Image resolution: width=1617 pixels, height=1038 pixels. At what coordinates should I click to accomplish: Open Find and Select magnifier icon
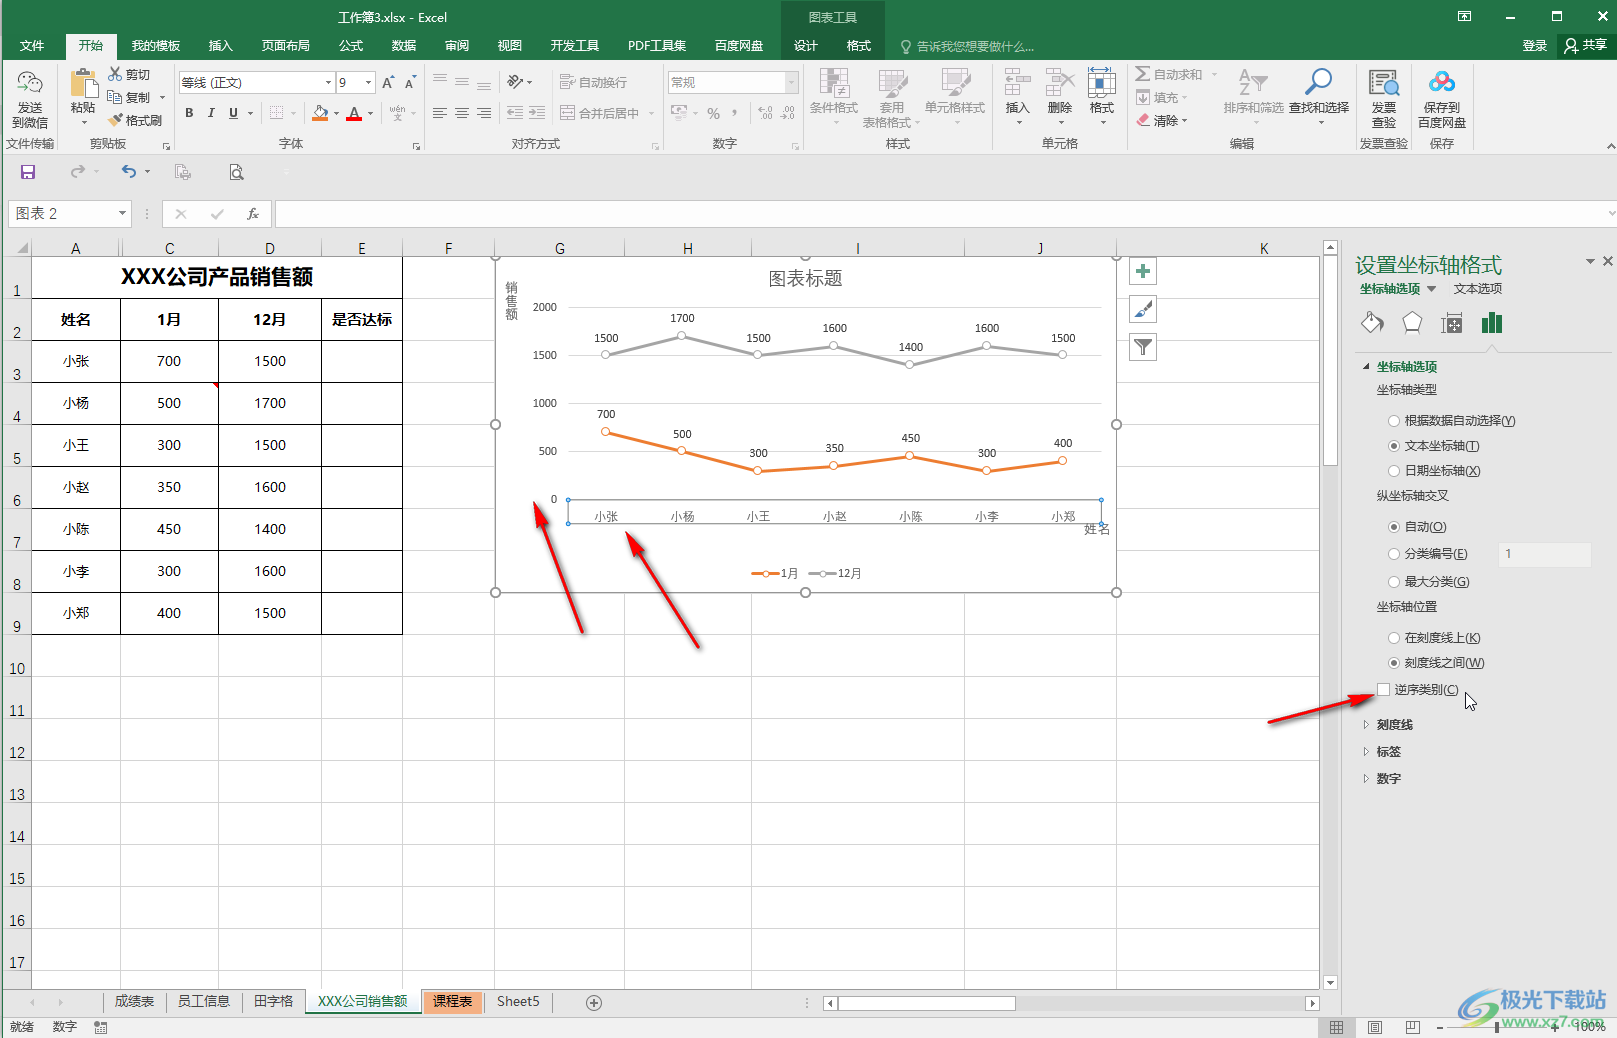pyautogui.click(x=1318, y=84)
